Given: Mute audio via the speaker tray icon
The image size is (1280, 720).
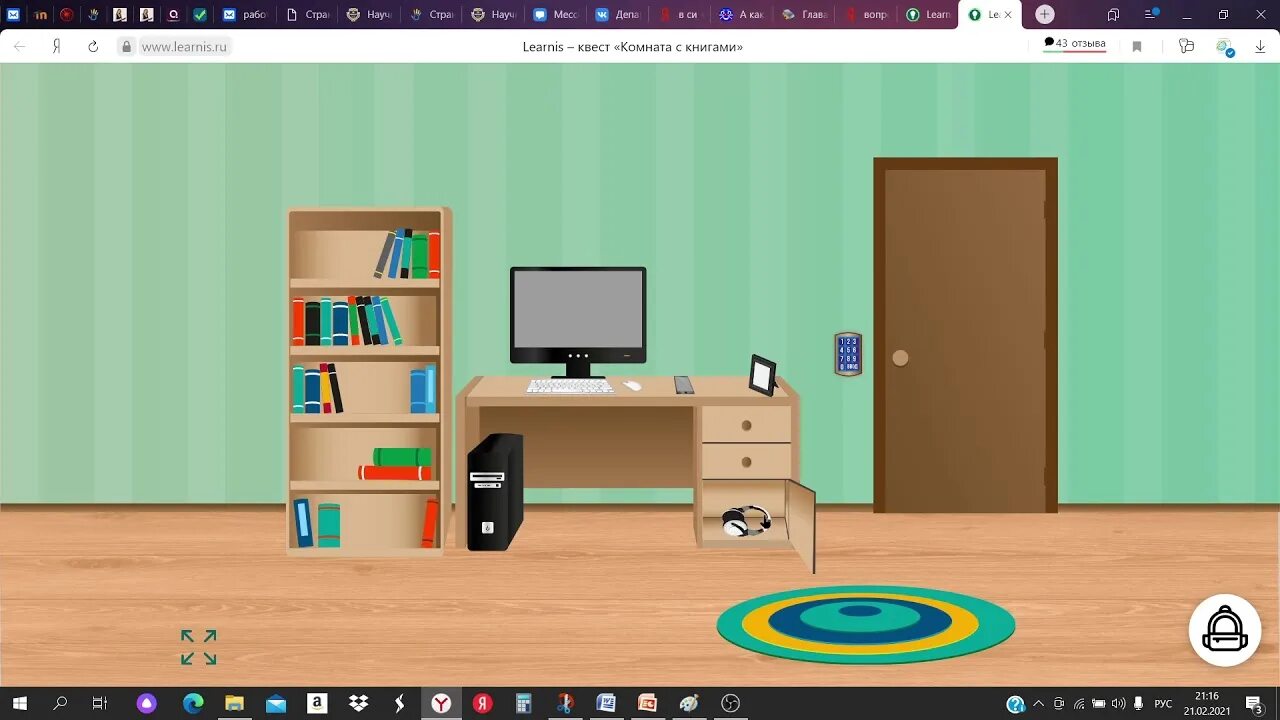Looking at the screenshot, I should [x=1118, y=704].
